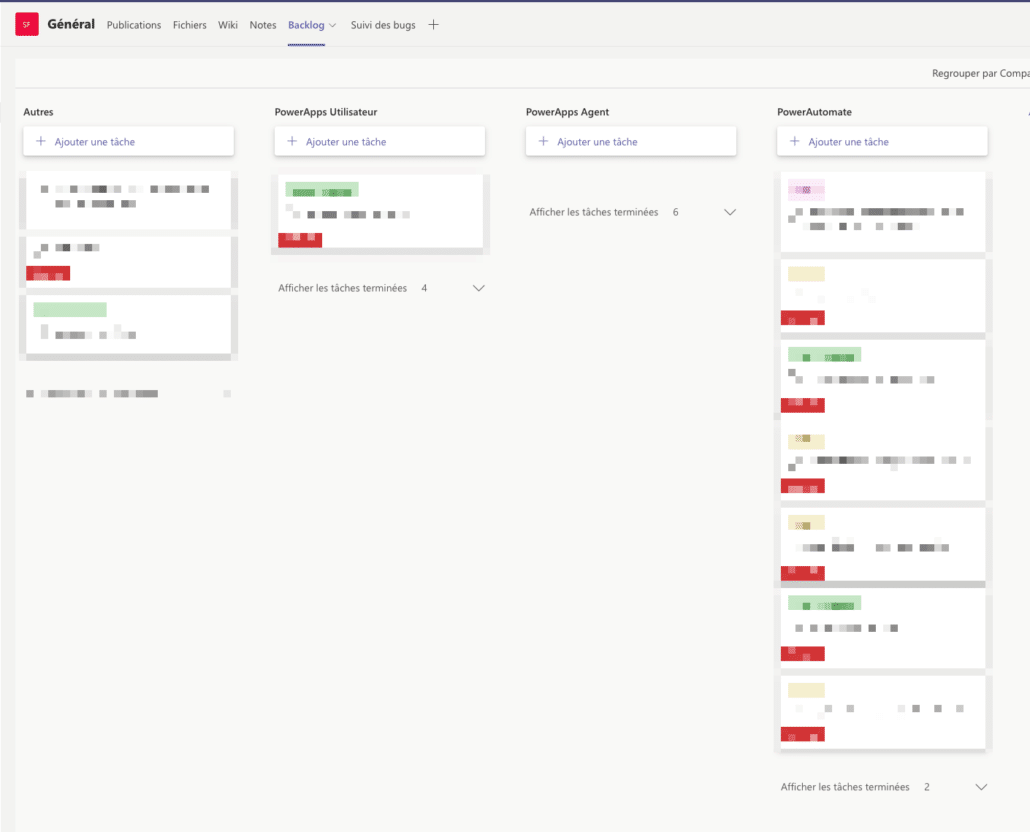
Task: Expand the Backlog tab options chevron
Action: (x=332, y=26)
